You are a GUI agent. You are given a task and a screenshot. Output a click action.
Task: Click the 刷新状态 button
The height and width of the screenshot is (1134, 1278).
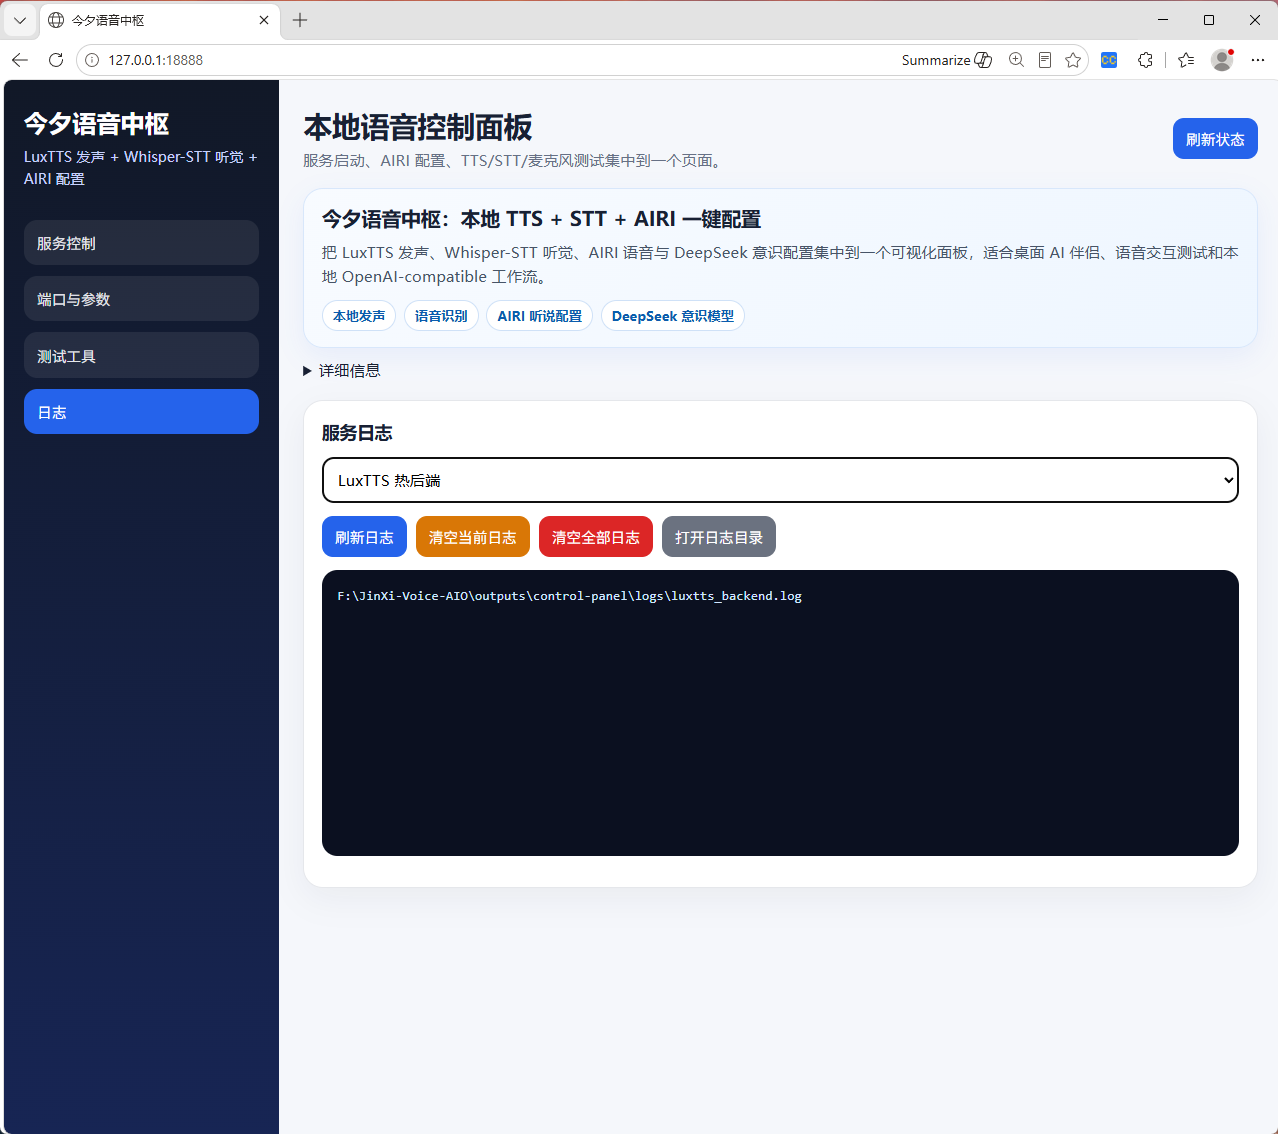[1215, 139]
